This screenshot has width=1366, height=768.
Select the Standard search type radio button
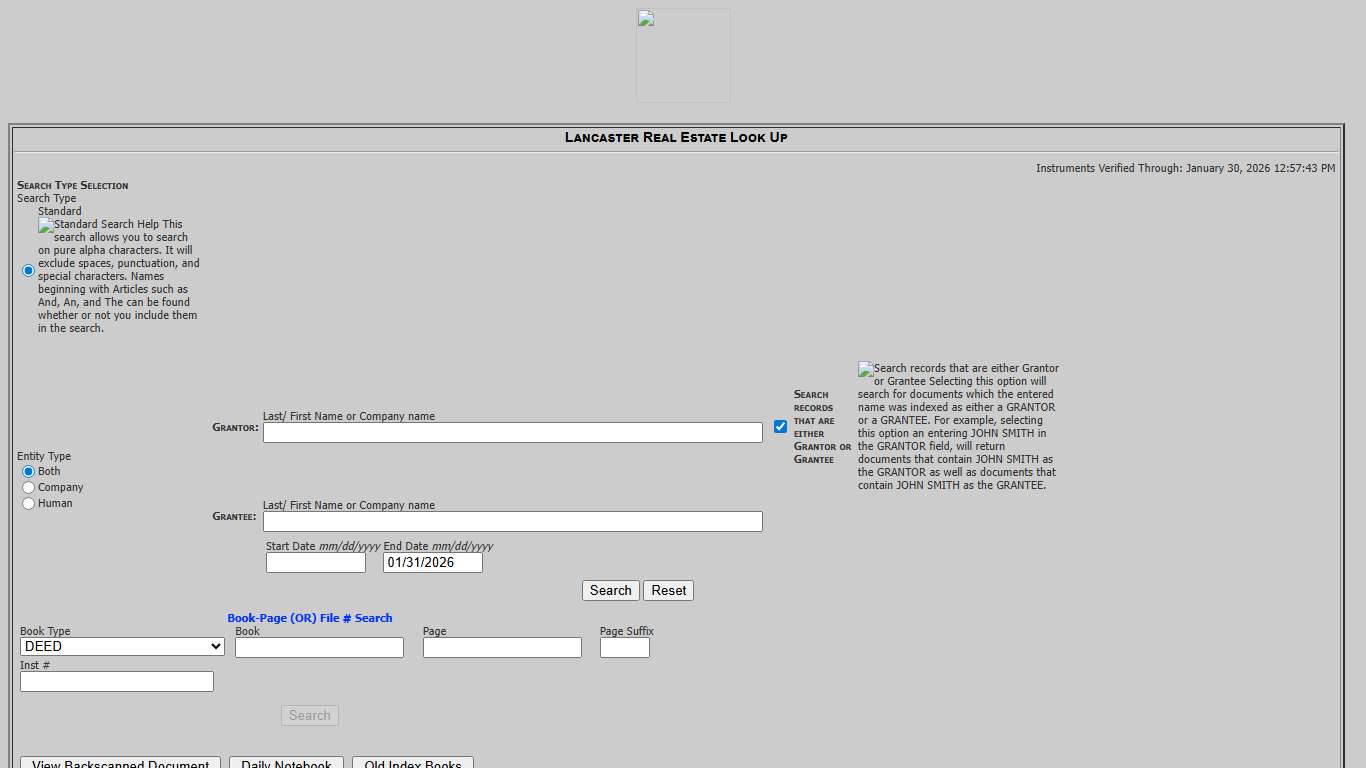click(x=28, y=270)
